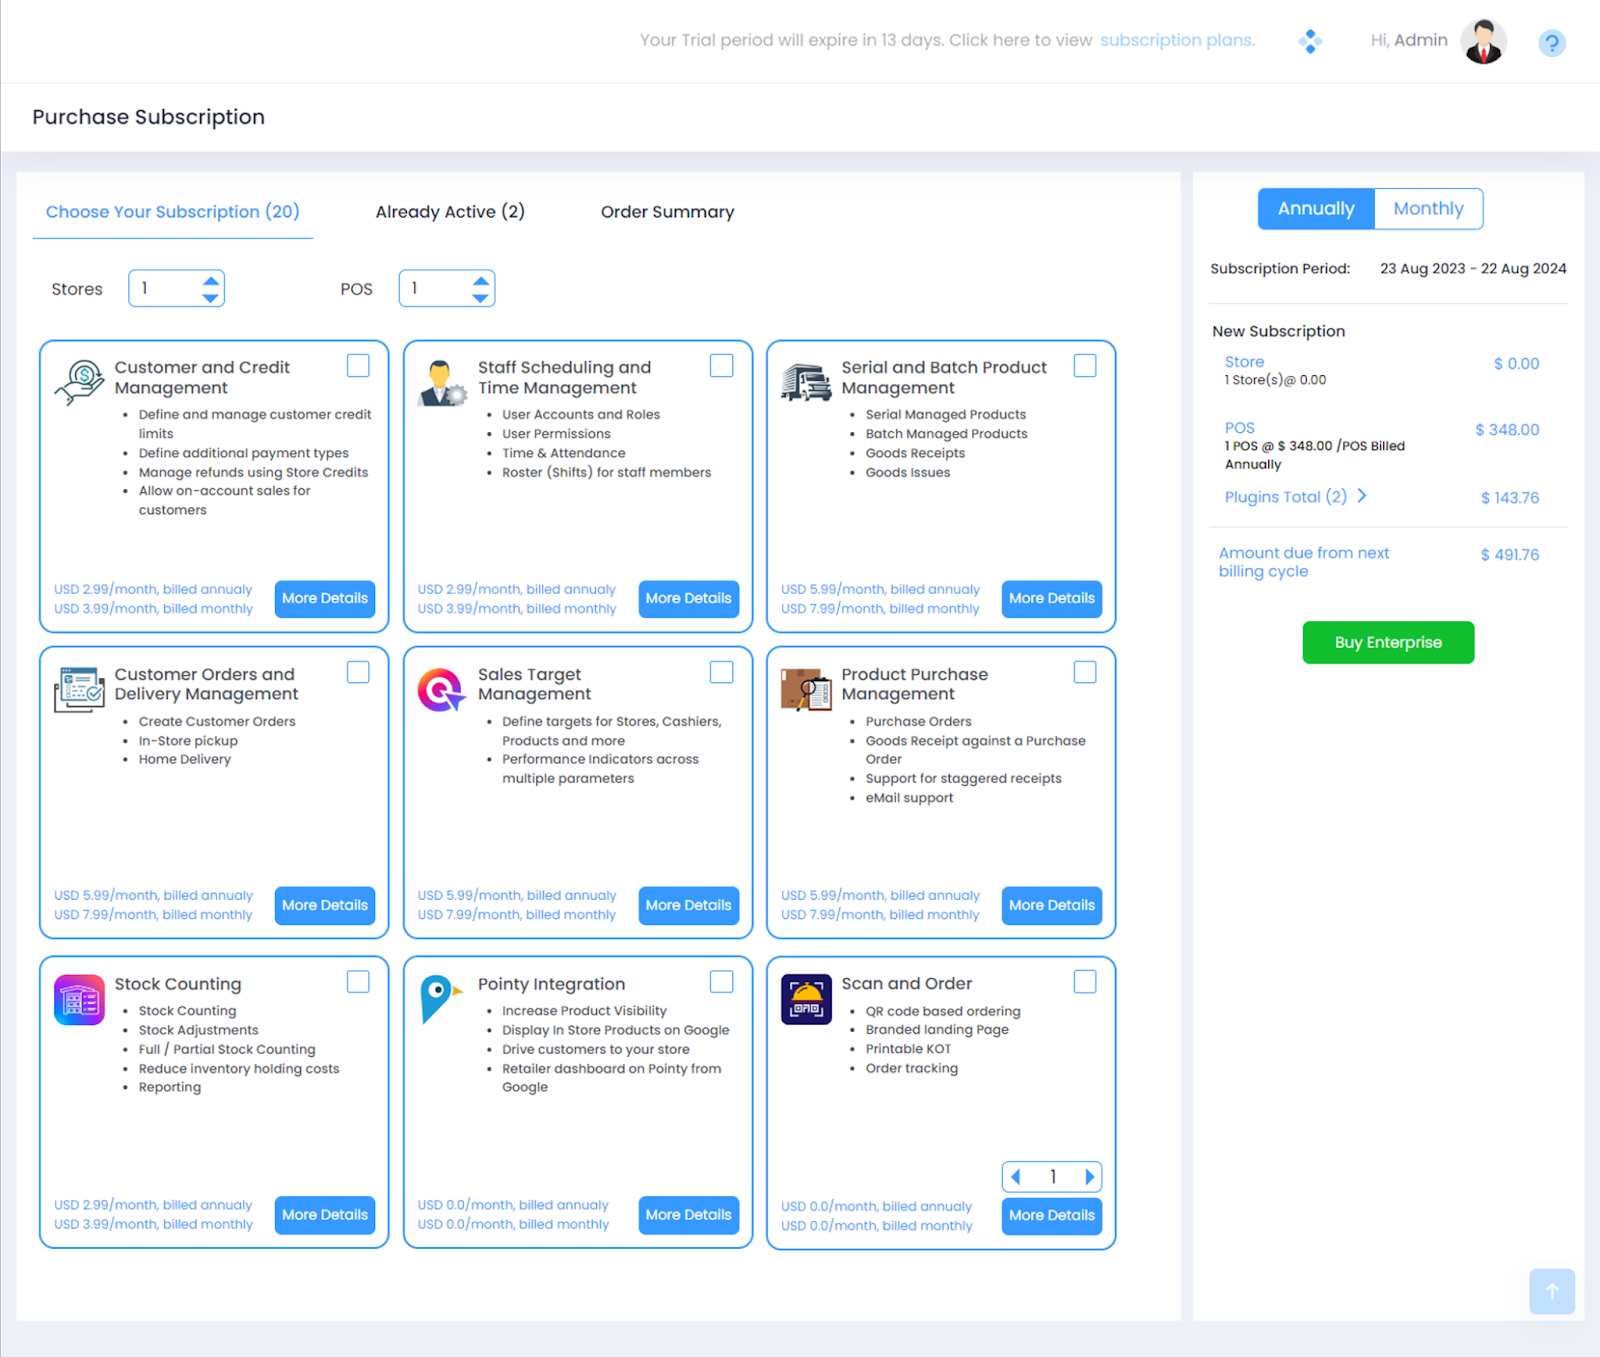Expand Plugins Total details with the chevron
Viewport: 1600px width, 1357px height.
click(x=1362, y=496)
